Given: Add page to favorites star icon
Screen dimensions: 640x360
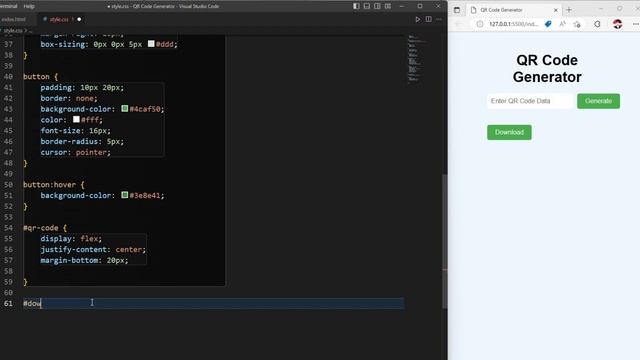Looking at the screenshot, I should click(577, 24).
